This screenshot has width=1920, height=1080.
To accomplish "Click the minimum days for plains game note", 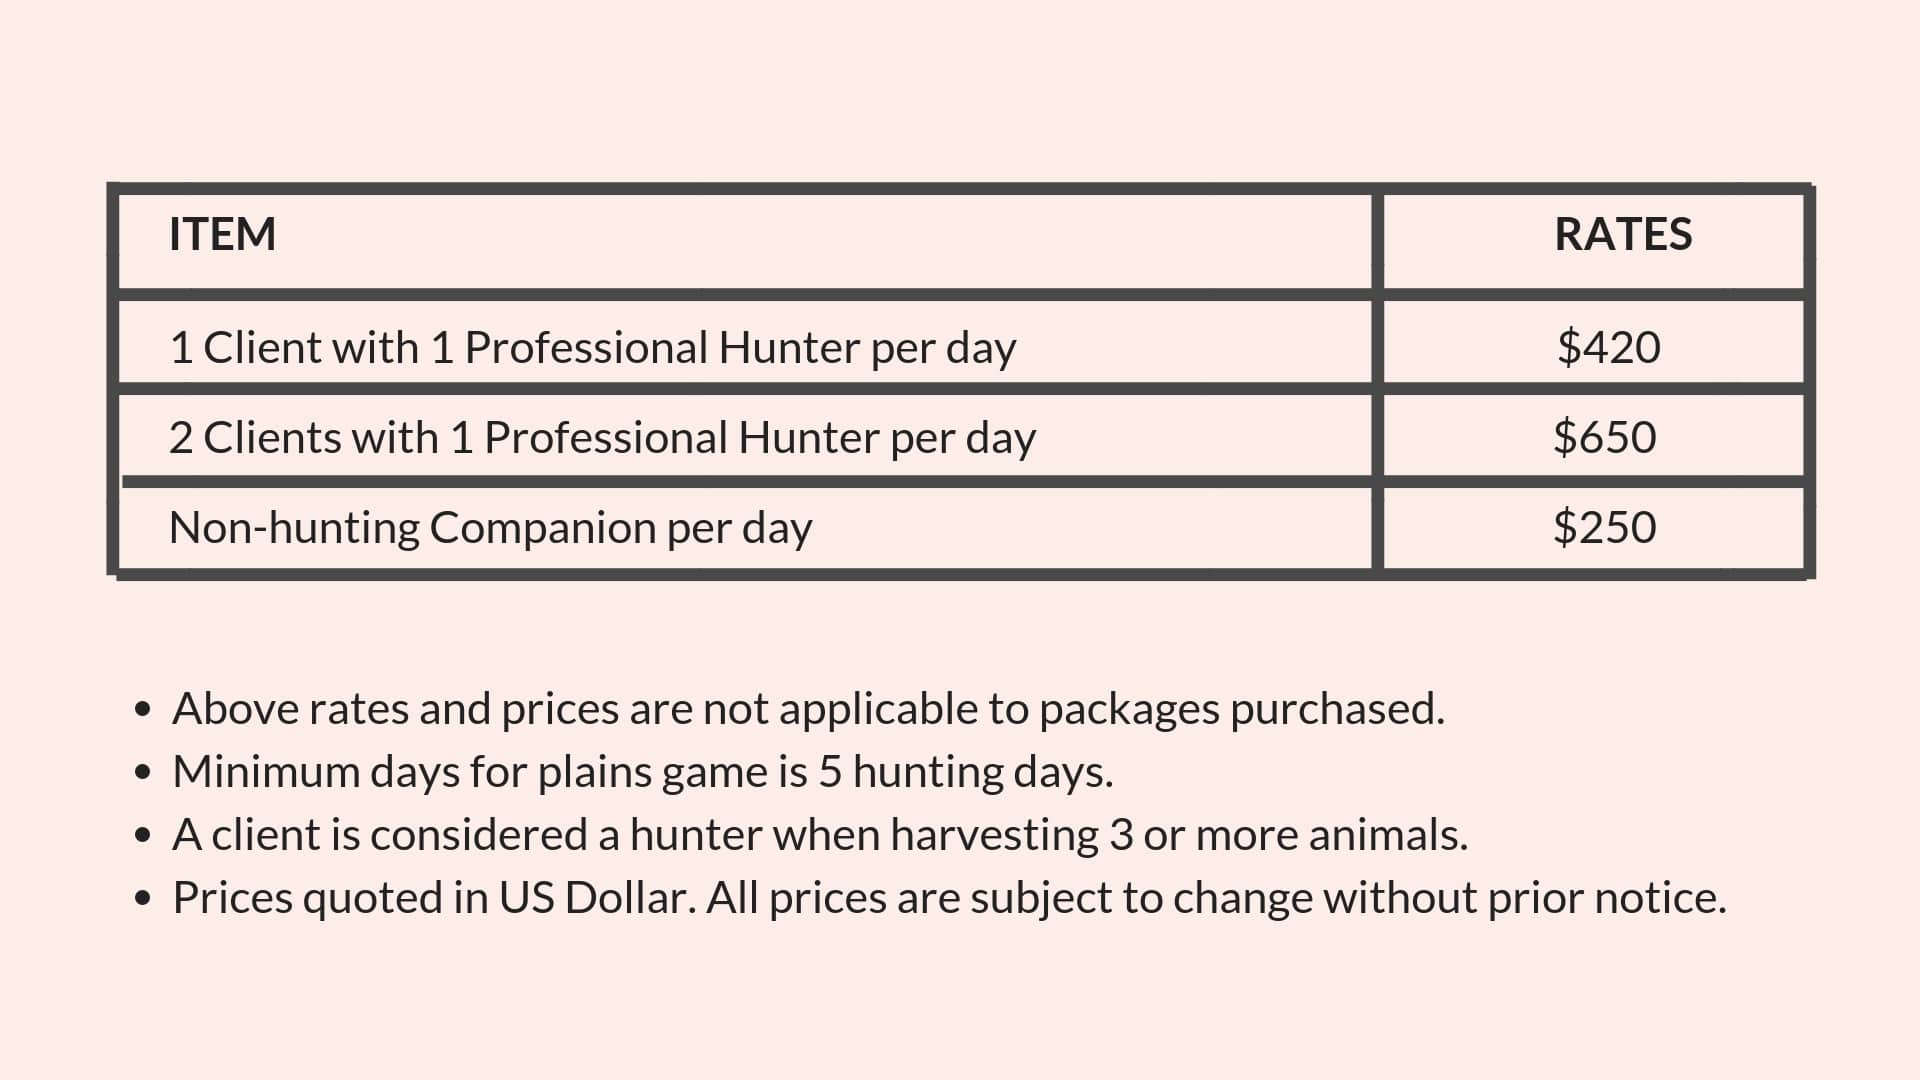I will [x=642, y=773].
